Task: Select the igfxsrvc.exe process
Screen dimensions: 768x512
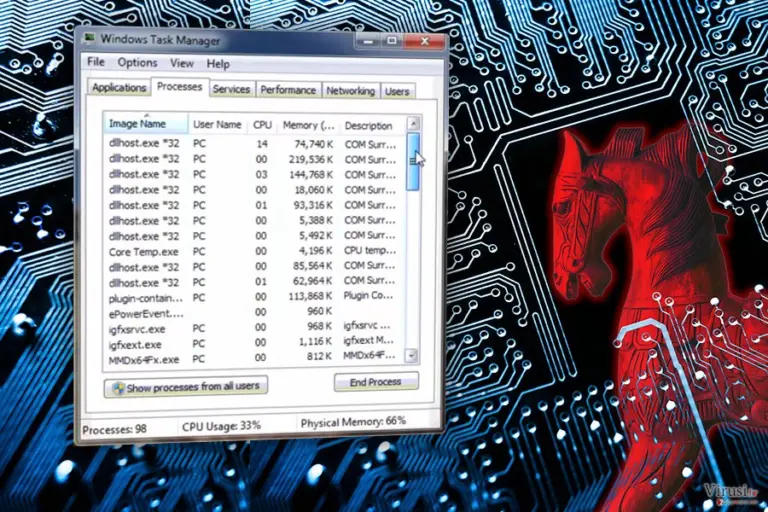Action: pos(253,328)
